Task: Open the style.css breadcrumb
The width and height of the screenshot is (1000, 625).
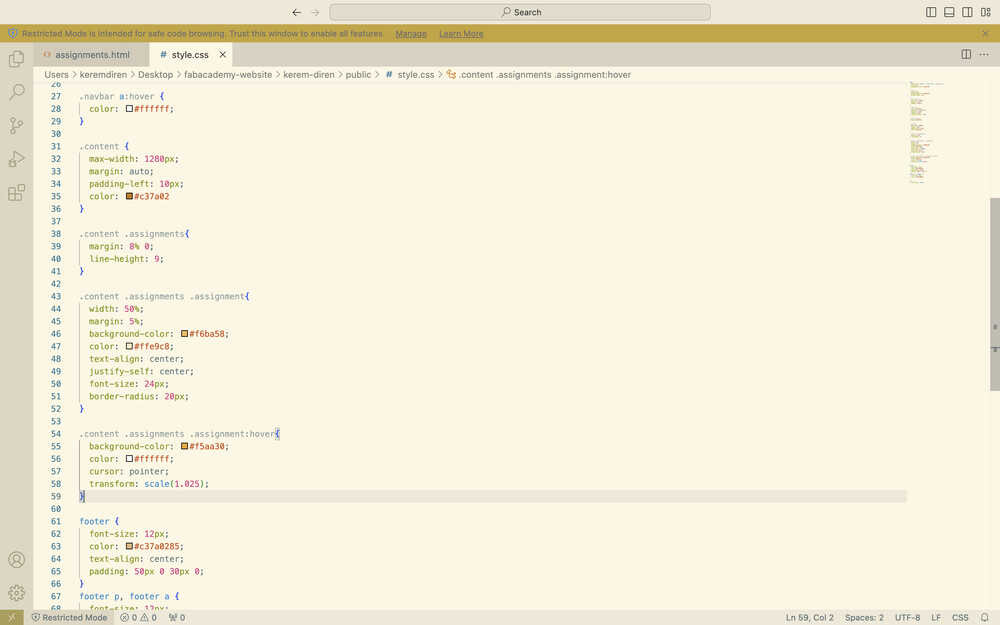Action: [x=410, y=75]
